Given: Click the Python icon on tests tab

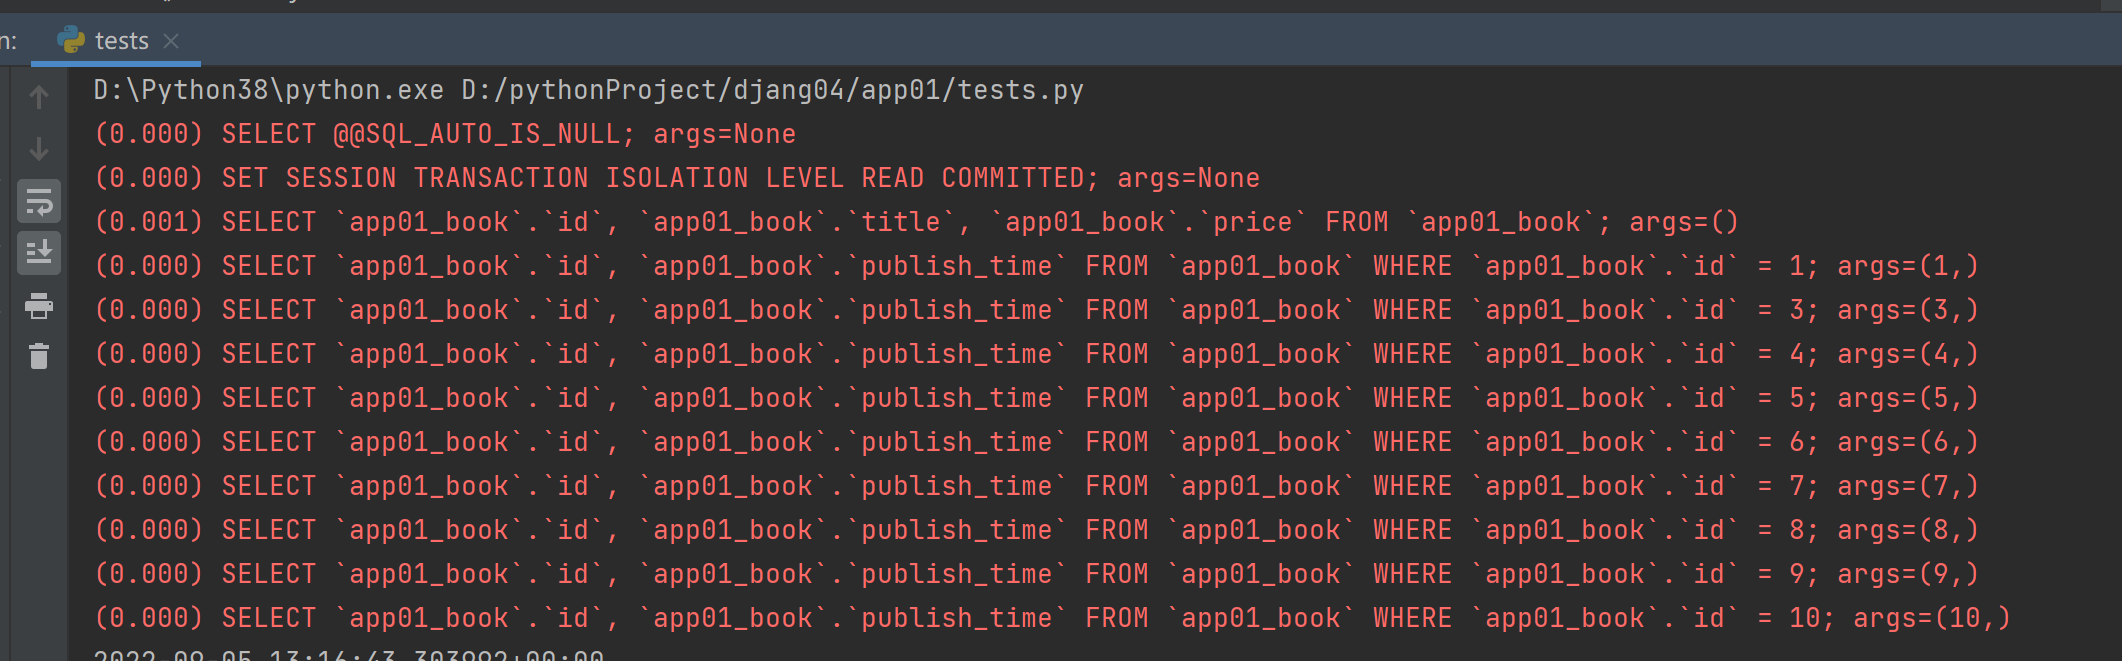Looking at the screenshot, I should click(71, 40).
